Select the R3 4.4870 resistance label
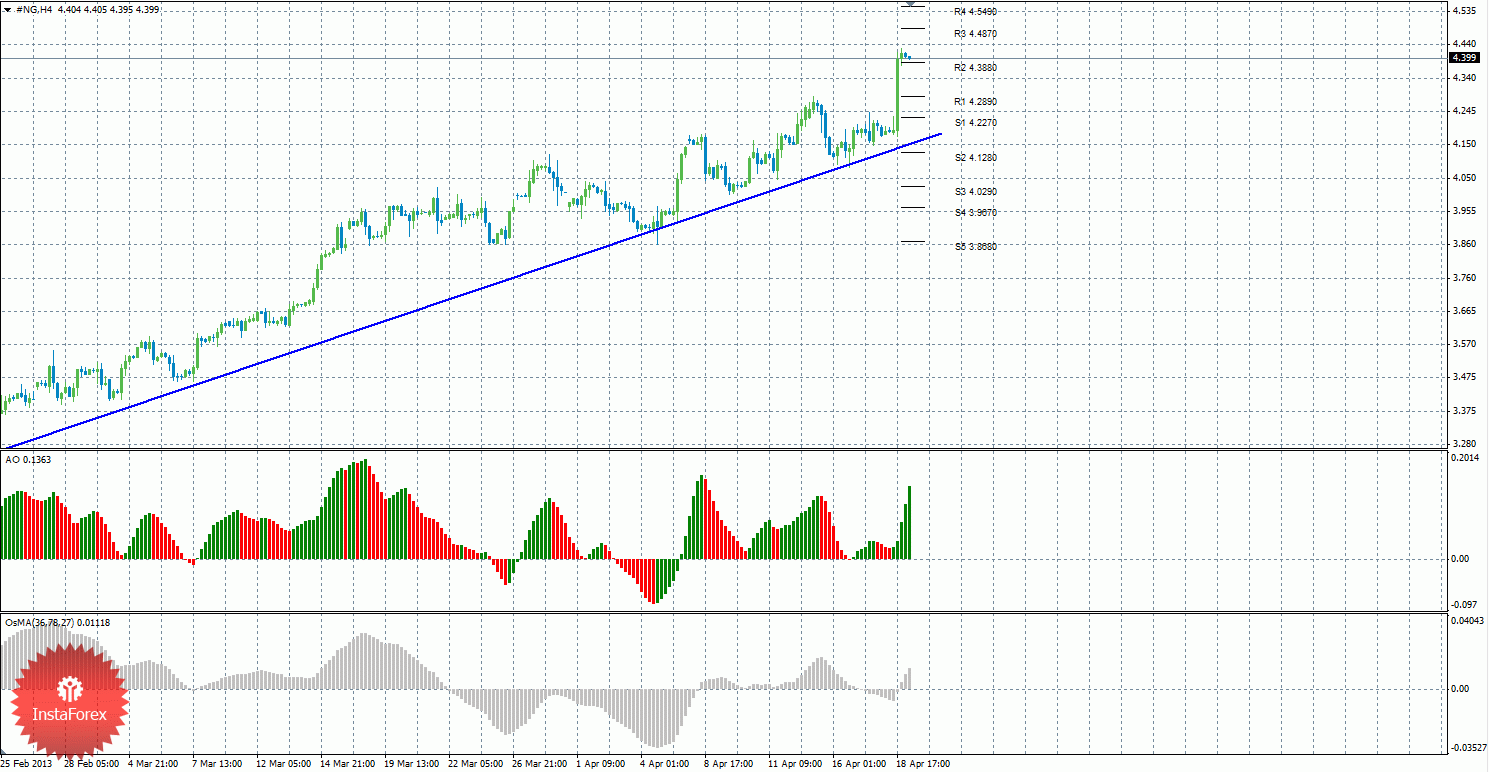This screenshot has width=1489, height=772. coord(975,34)
